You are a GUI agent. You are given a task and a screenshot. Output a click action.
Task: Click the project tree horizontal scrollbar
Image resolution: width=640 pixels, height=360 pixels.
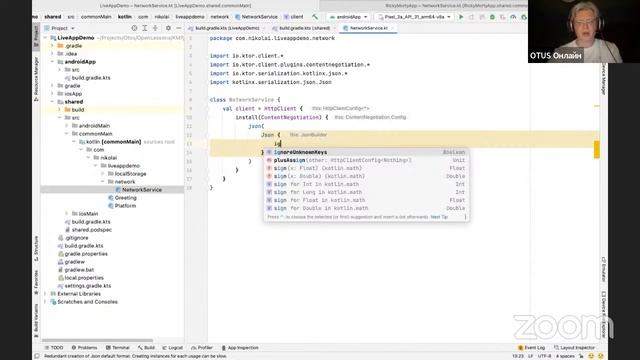pos(97,340)
